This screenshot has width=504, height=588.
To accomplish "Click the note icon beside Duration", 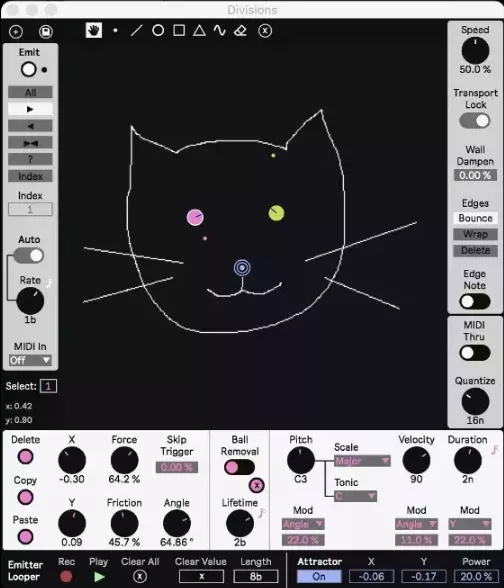I will (495, 450).
